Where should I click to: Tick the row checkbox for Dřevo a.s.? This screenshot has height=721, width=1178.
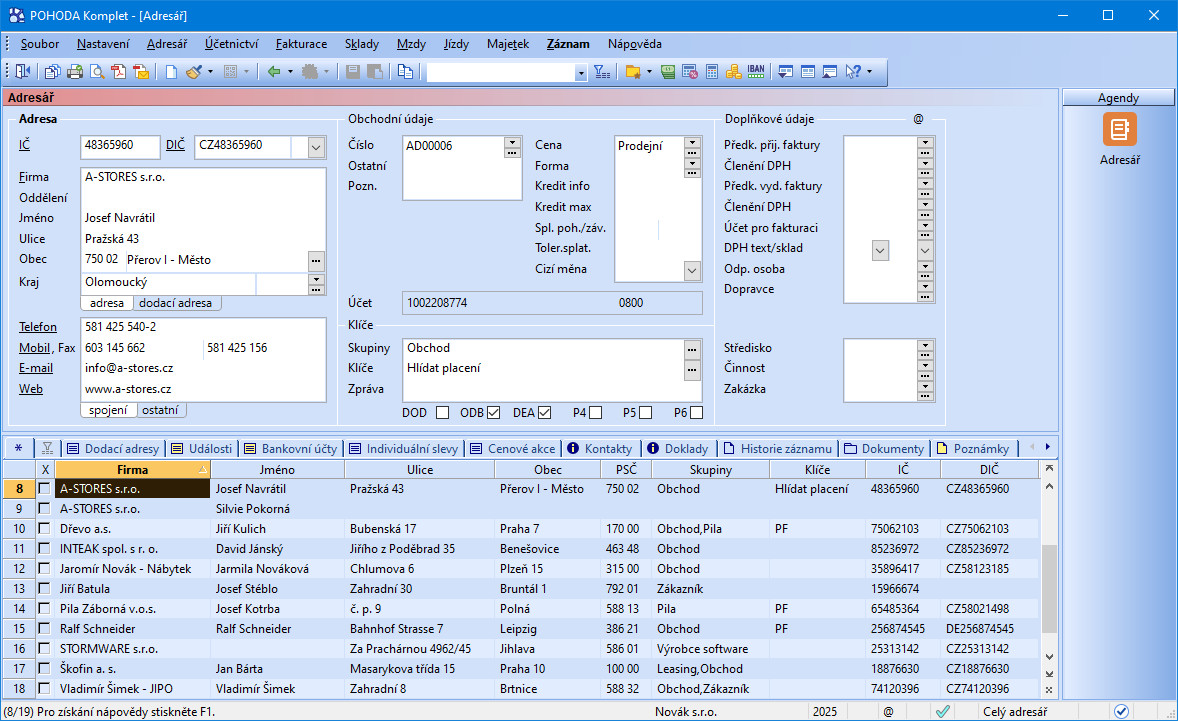tap(44, 529)
